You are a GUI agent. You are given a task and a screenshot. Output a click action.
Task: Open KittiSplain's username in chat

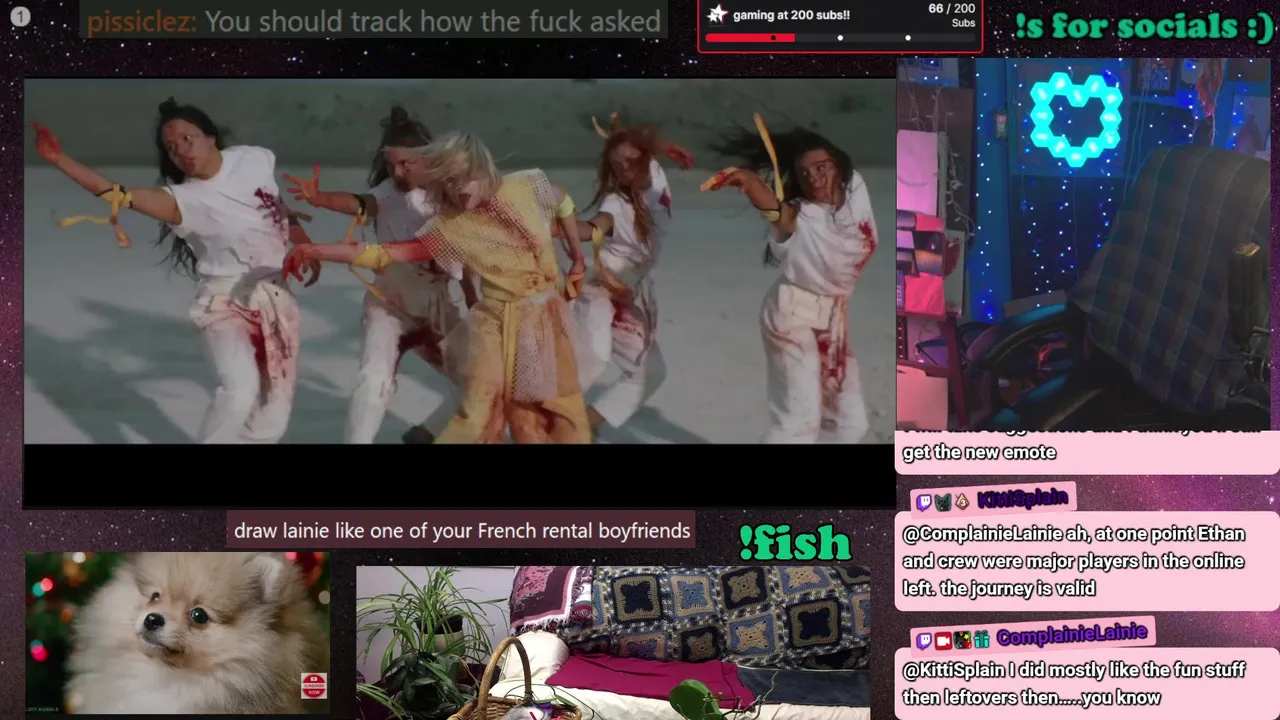tap(1022, 499)
